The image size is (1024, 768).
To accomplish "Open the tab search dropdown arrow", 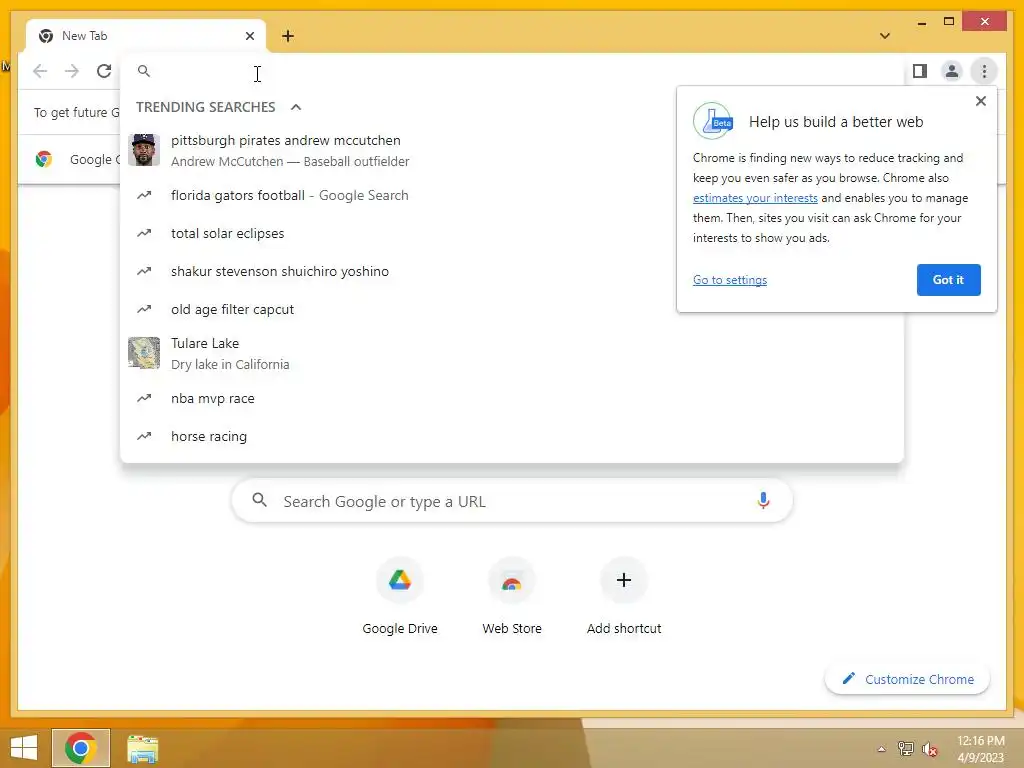I will (x=885, y=36).
